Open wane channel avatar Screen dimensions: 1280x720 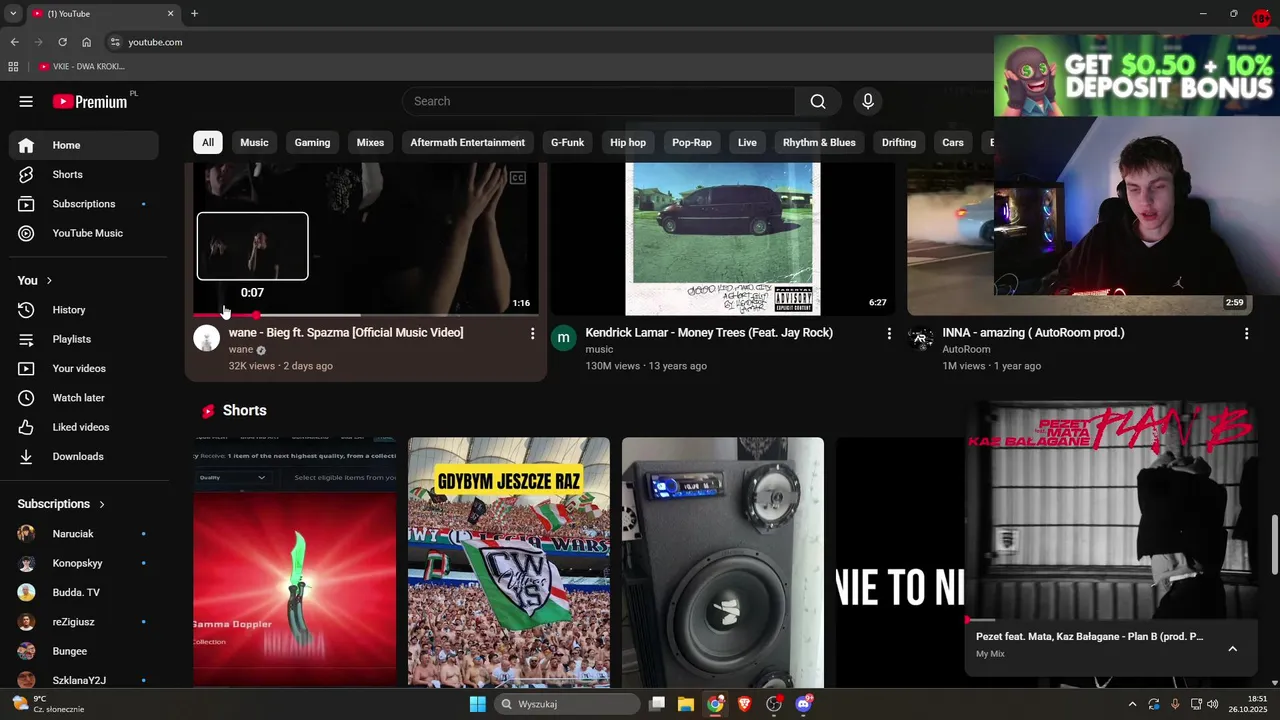pyautogui.click(x=206, y=338)
